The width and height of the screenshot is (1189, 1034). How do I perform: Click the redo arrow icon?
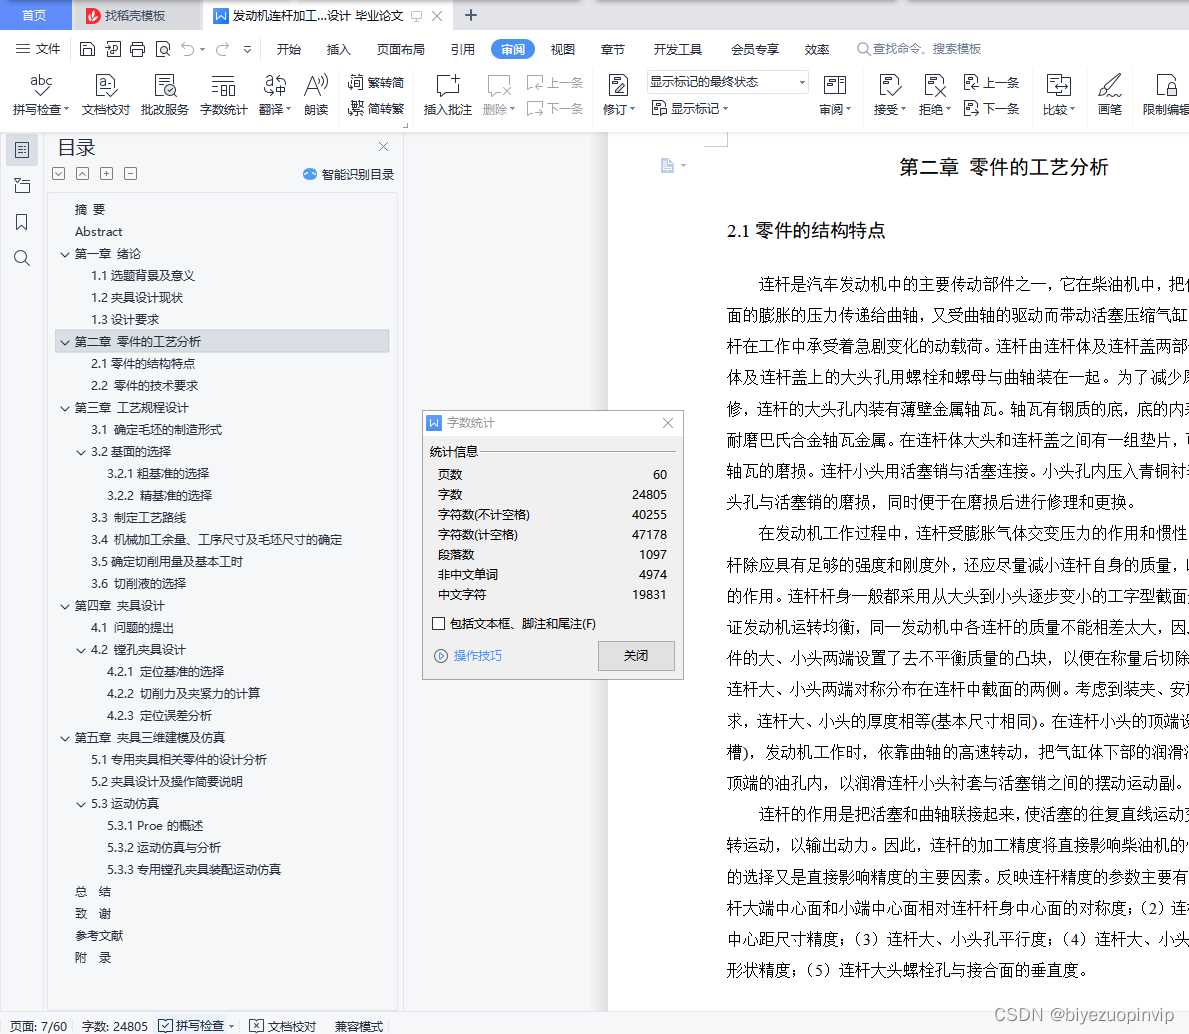click(x=222, y=49)
